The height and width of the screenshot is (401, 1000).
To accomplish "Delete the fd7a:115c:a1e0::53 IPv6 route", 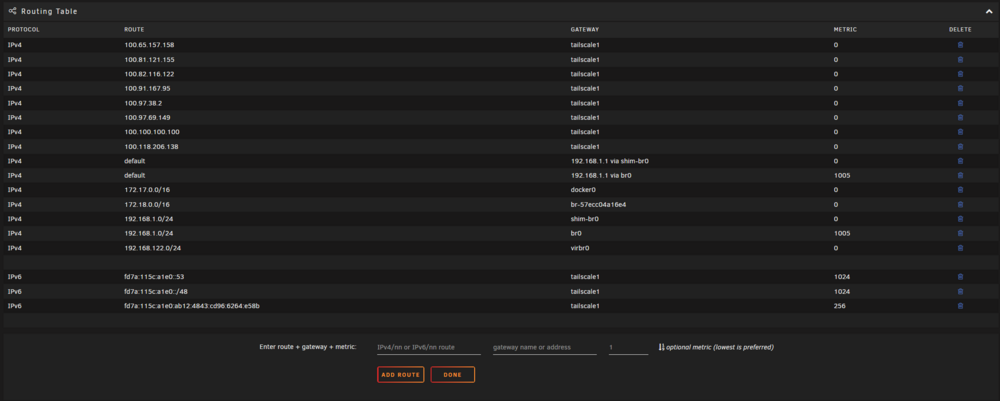I will 960,277.
